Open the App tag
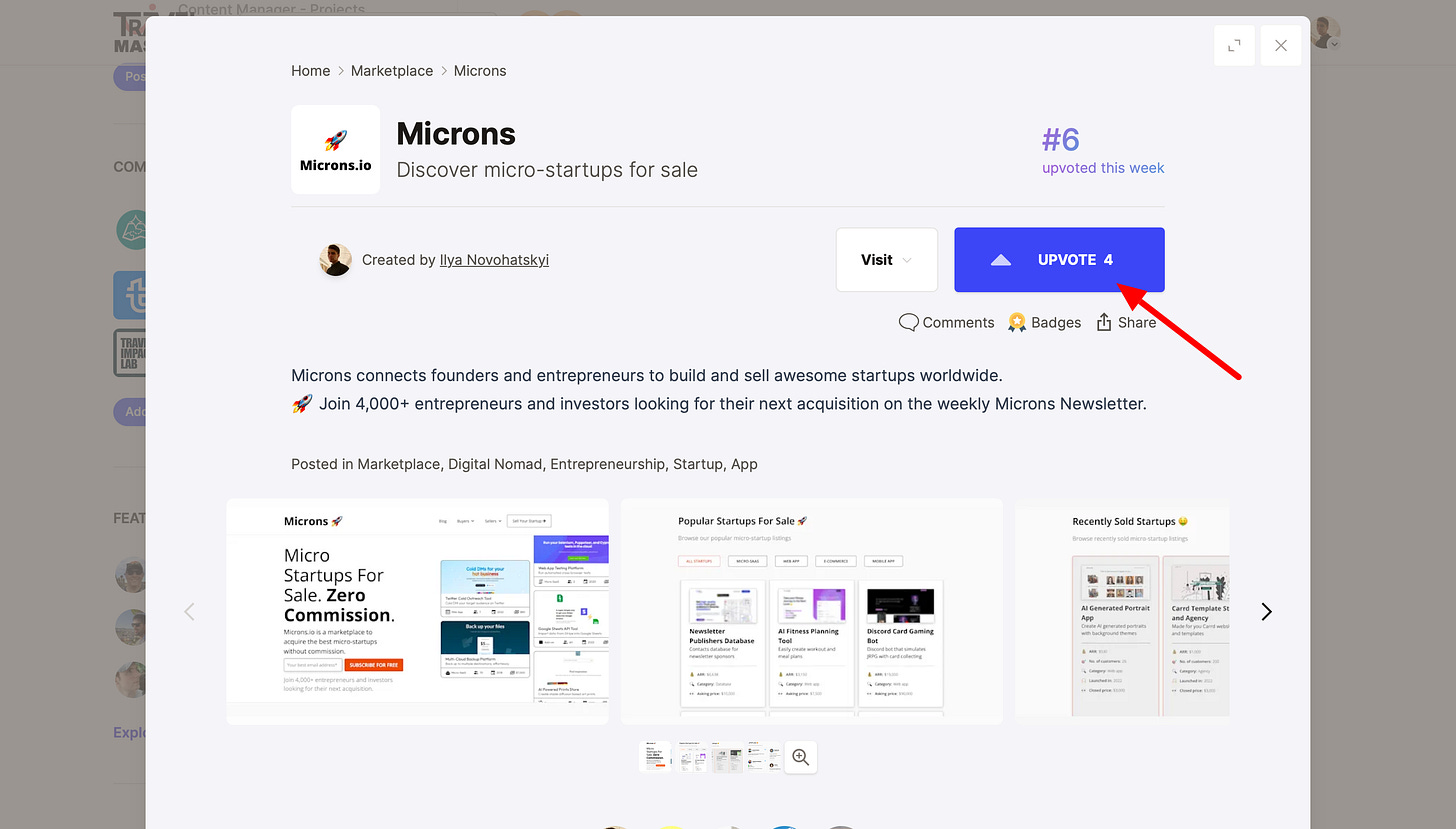1456x829 pixels. [x=744, y=464]
